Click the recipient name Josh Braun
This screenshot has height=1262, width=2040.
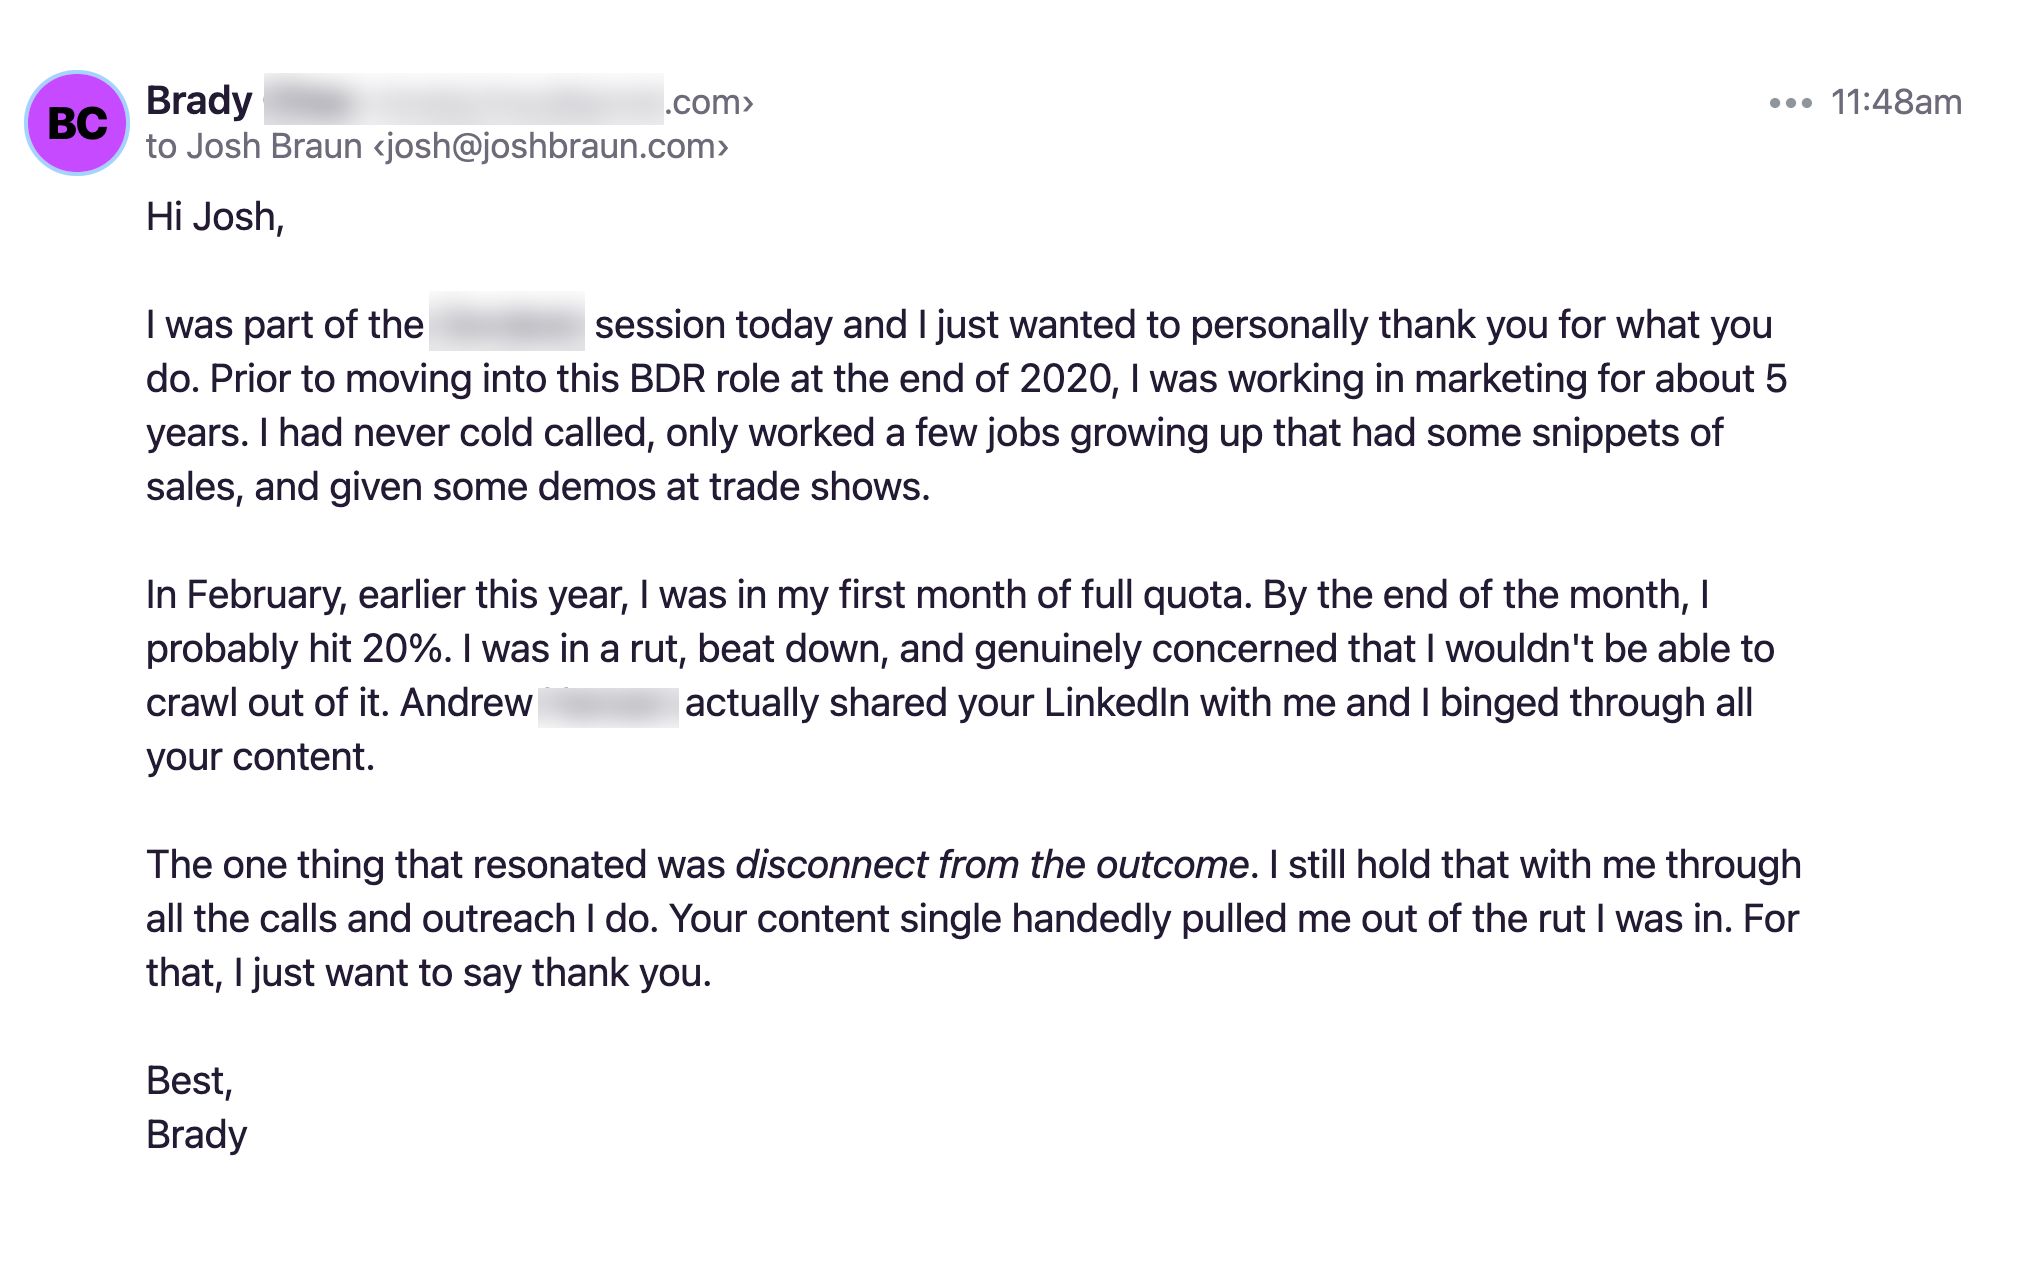275,146
